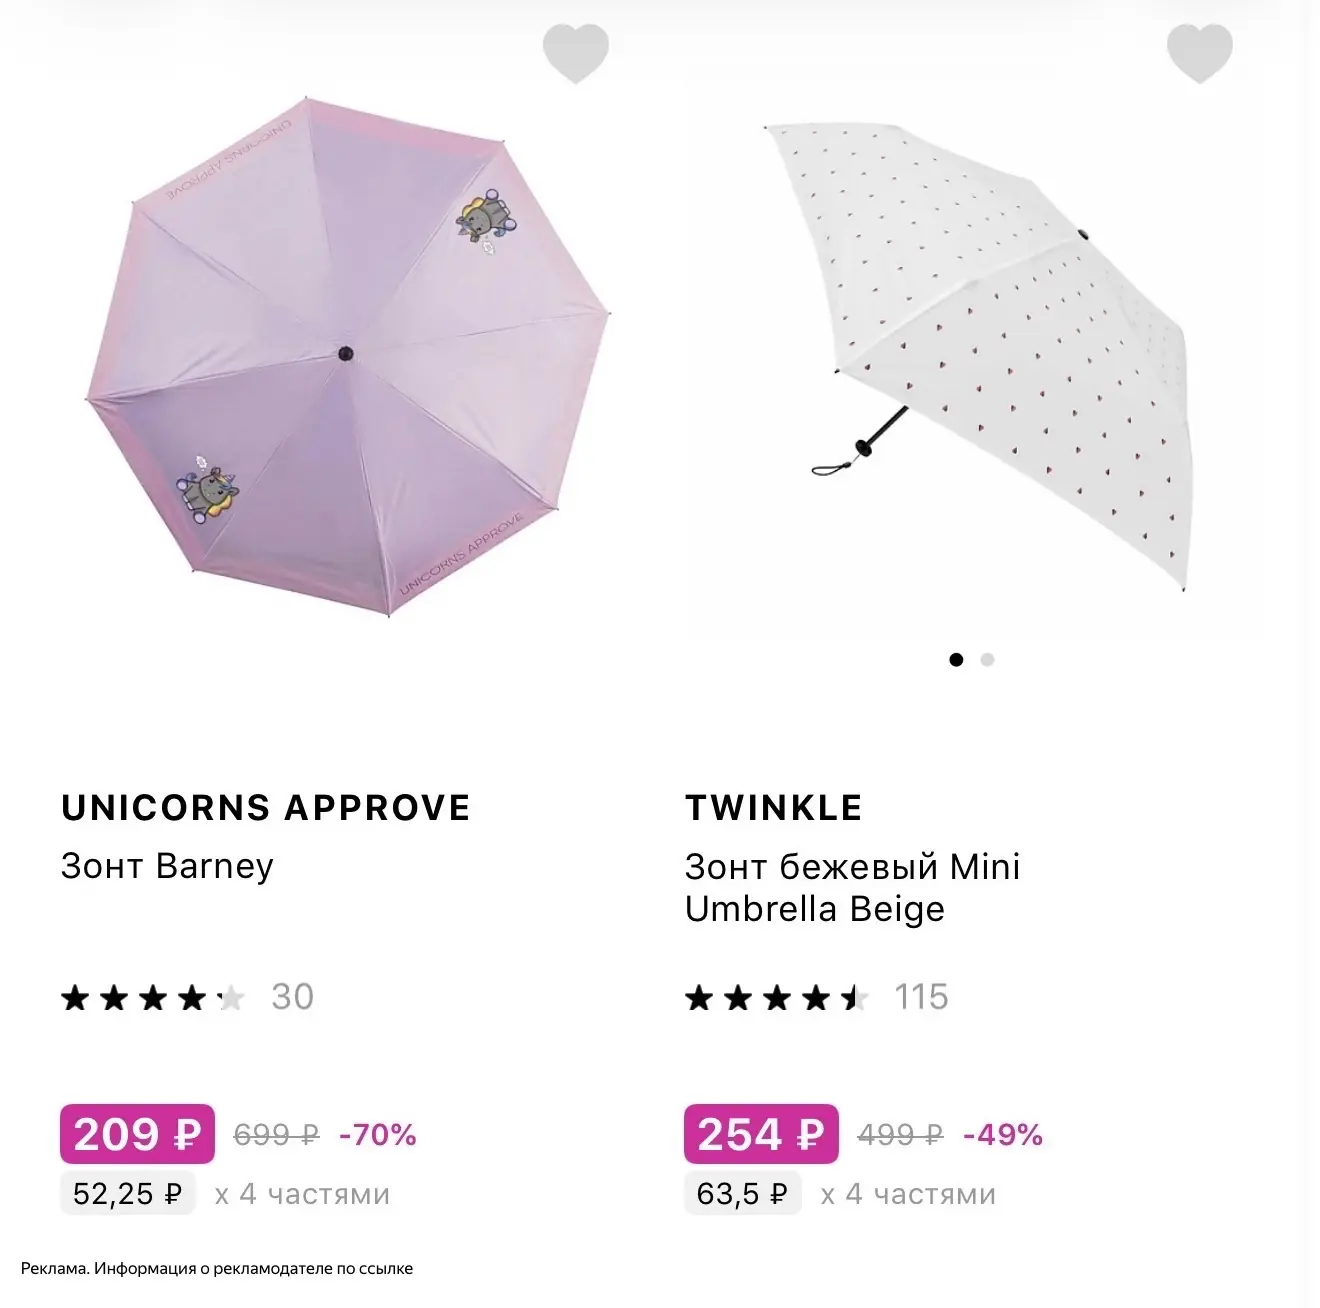View star rating of Twinkle umbrella

(x=776, y=997)
